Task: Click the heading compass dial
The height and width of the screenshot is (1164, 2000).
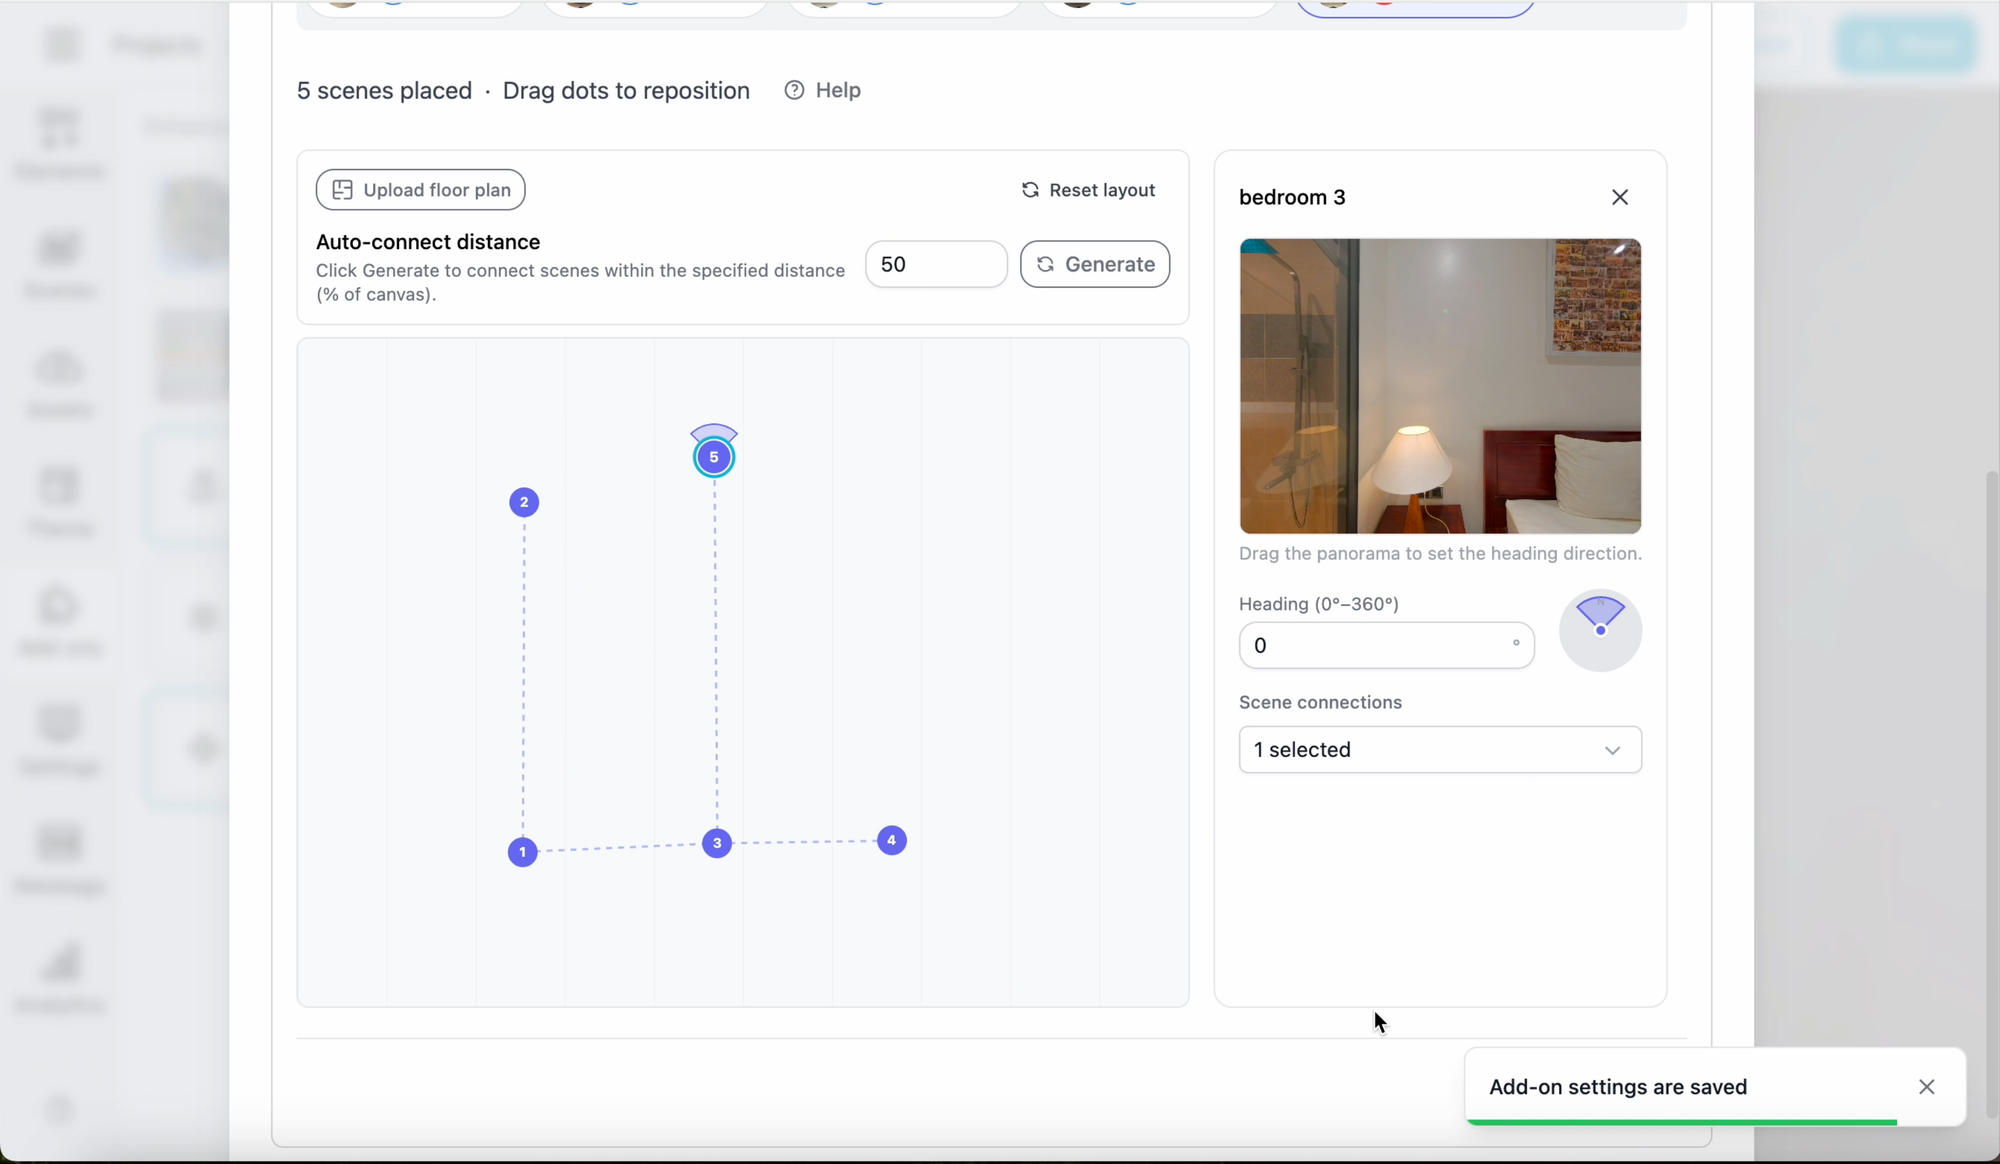Action: [x=1600, y=630]
